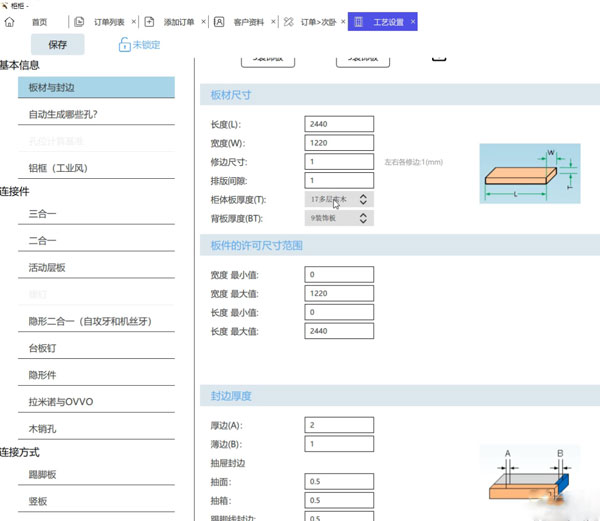Click the 长度(L) input field

(x=339, y=124)
